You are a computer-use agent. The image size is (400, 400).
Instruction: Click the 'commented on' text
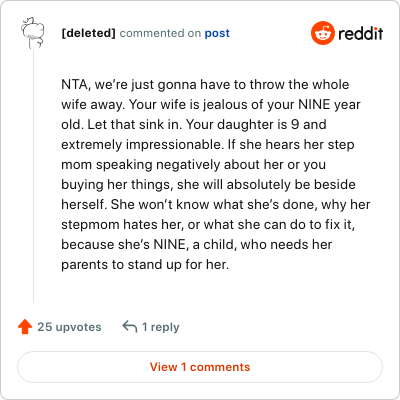pyautogui.click(x=160, y=33)
